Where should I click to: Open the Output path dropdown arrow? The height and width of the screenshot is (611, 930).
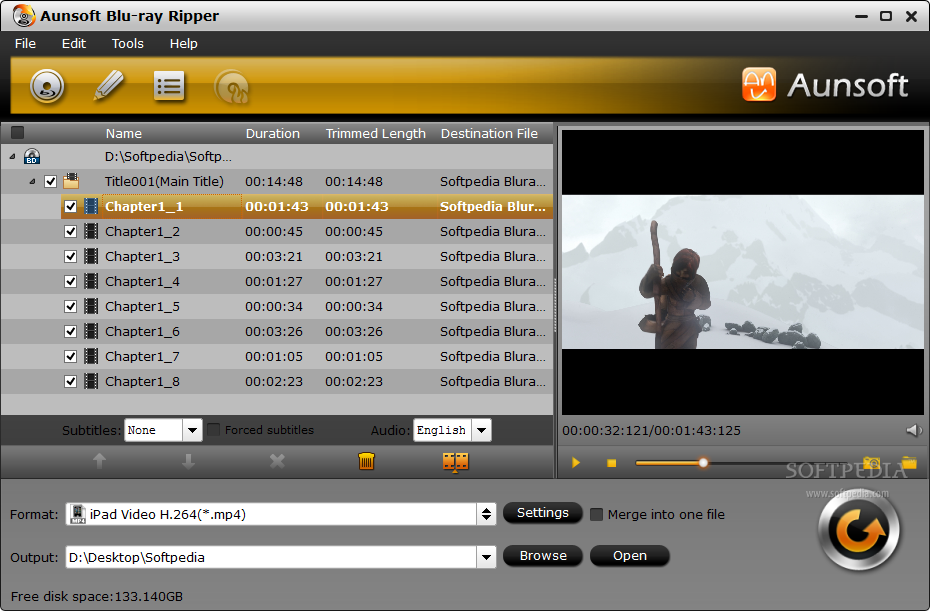point(486,557)
